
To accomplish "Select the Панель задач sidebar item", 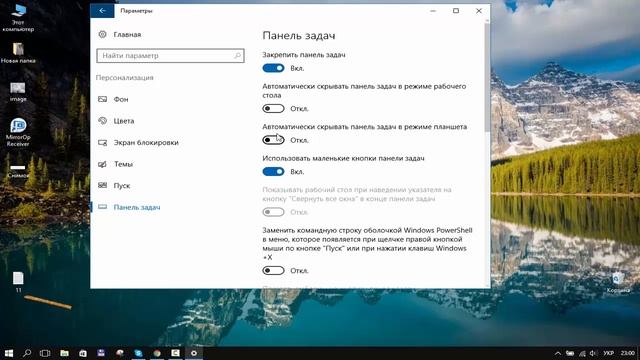I will click(x=137, y=207).
